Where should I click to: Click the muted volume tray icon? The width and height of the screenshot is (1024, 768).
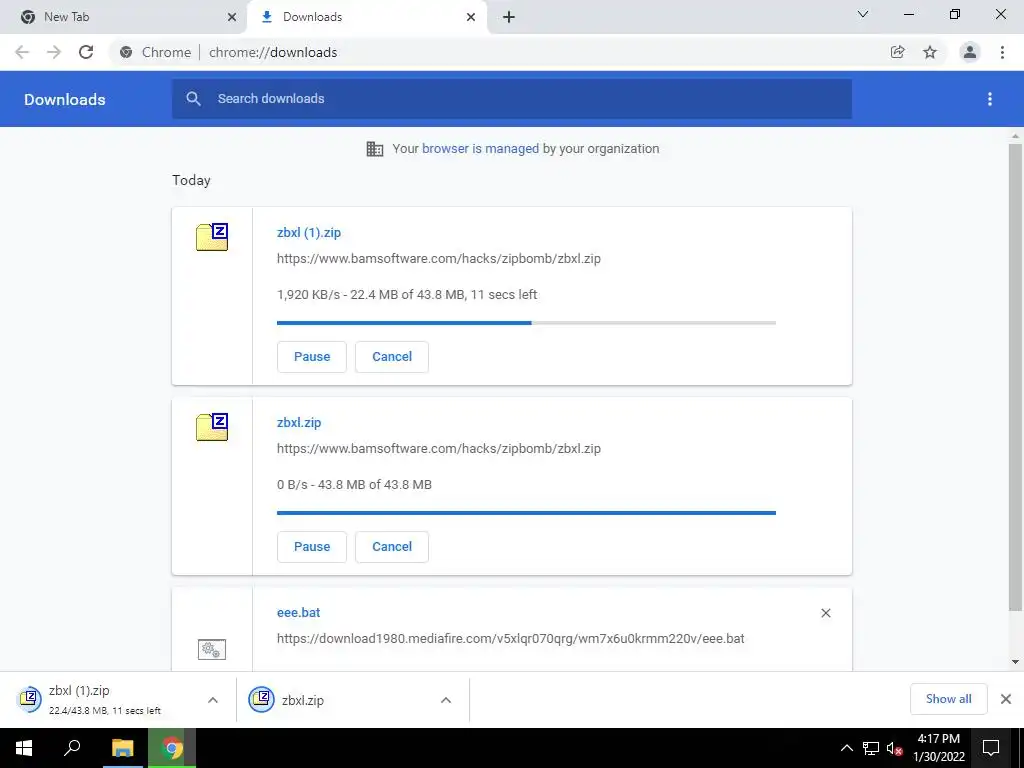pos(894,748)
